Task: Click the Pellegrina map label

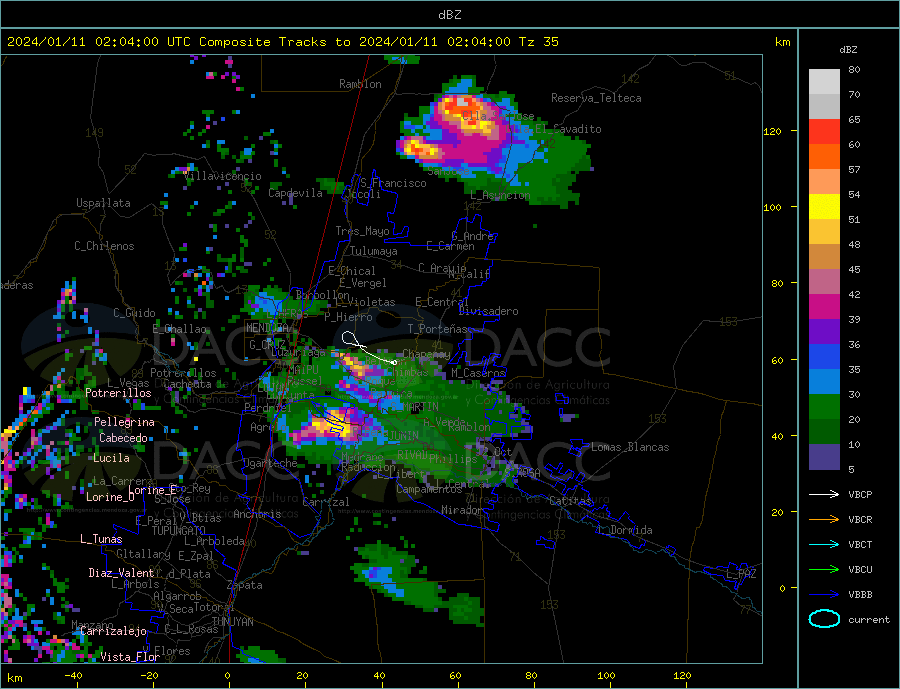Action: [125, 422]
